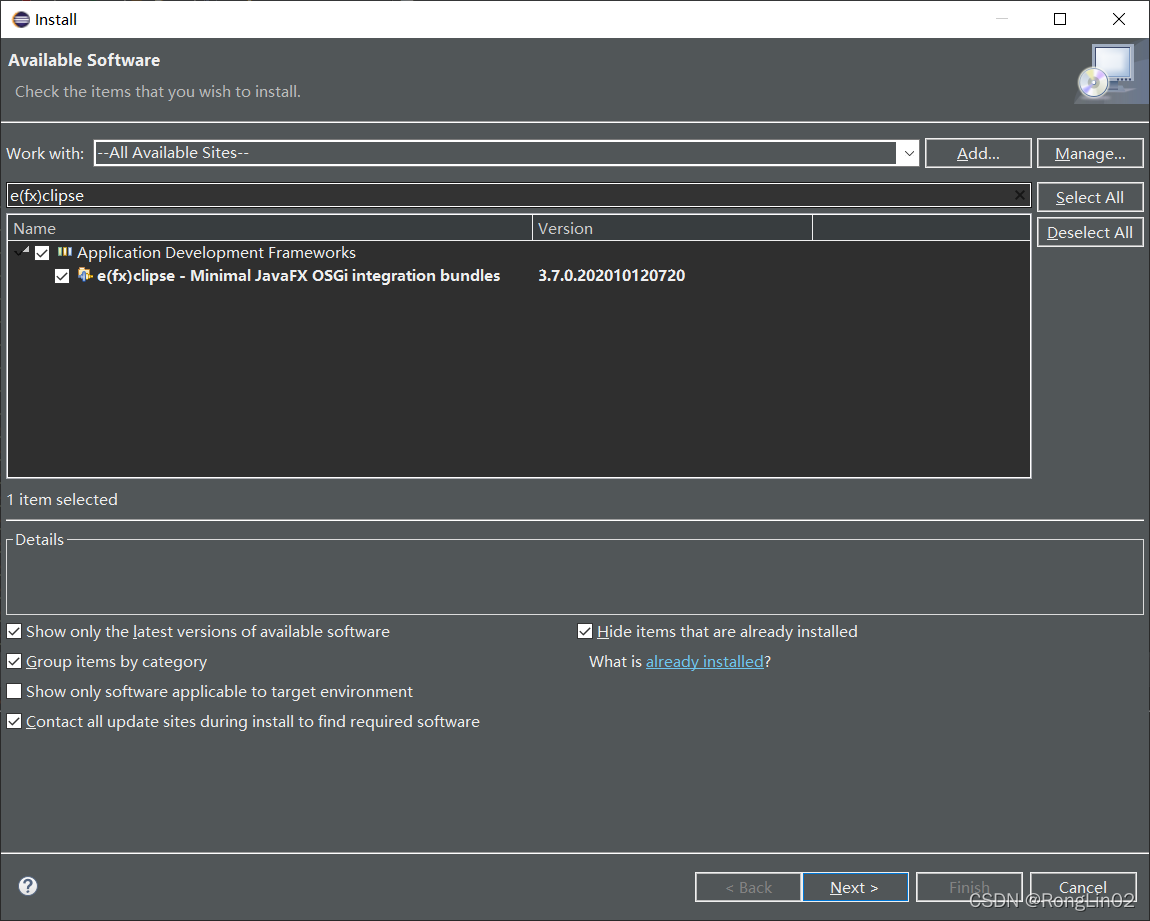Sort by the Name column header
The width and height of the screenshot is (1150, 921).
pyautogui.click(x=270, y=228)
